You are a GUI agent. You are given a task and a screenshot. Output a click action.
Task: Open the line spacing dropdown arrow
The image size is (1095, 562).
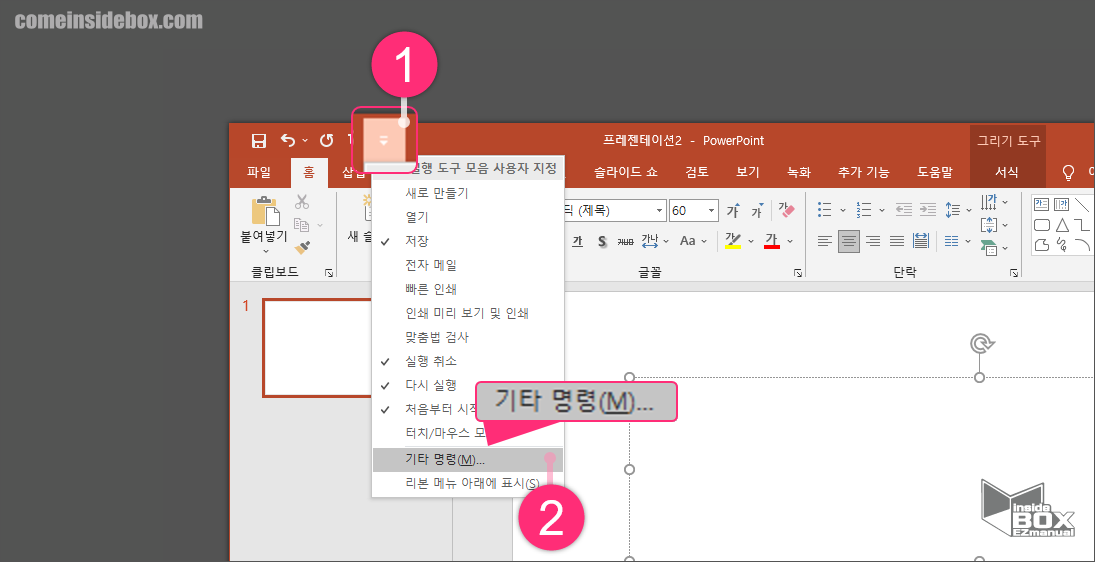(969, 210)
